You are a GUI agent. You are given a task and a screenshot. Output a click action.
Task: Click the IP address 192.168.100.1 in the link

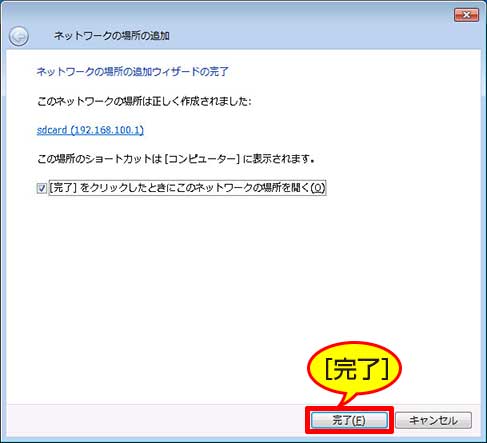click(x=107, y=130)
